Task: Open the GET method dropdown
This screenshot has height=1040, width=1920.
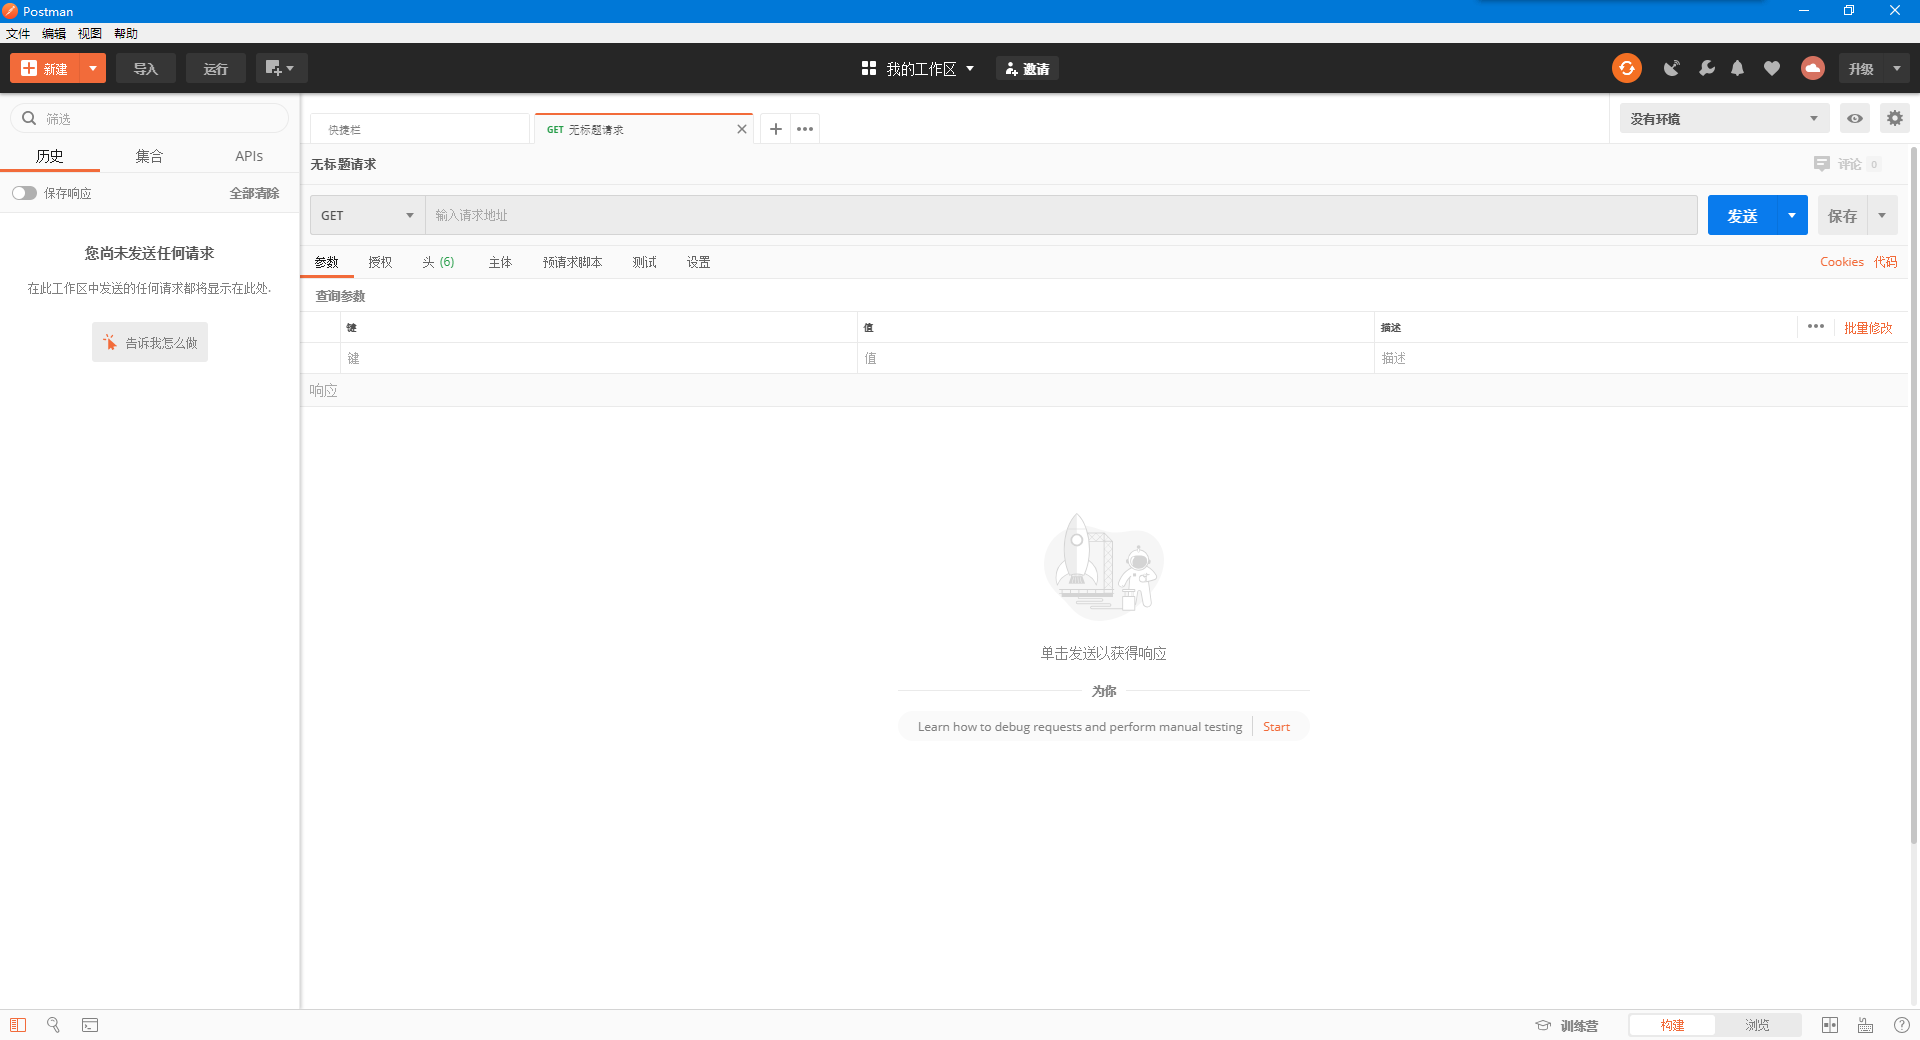Action: 366,215
